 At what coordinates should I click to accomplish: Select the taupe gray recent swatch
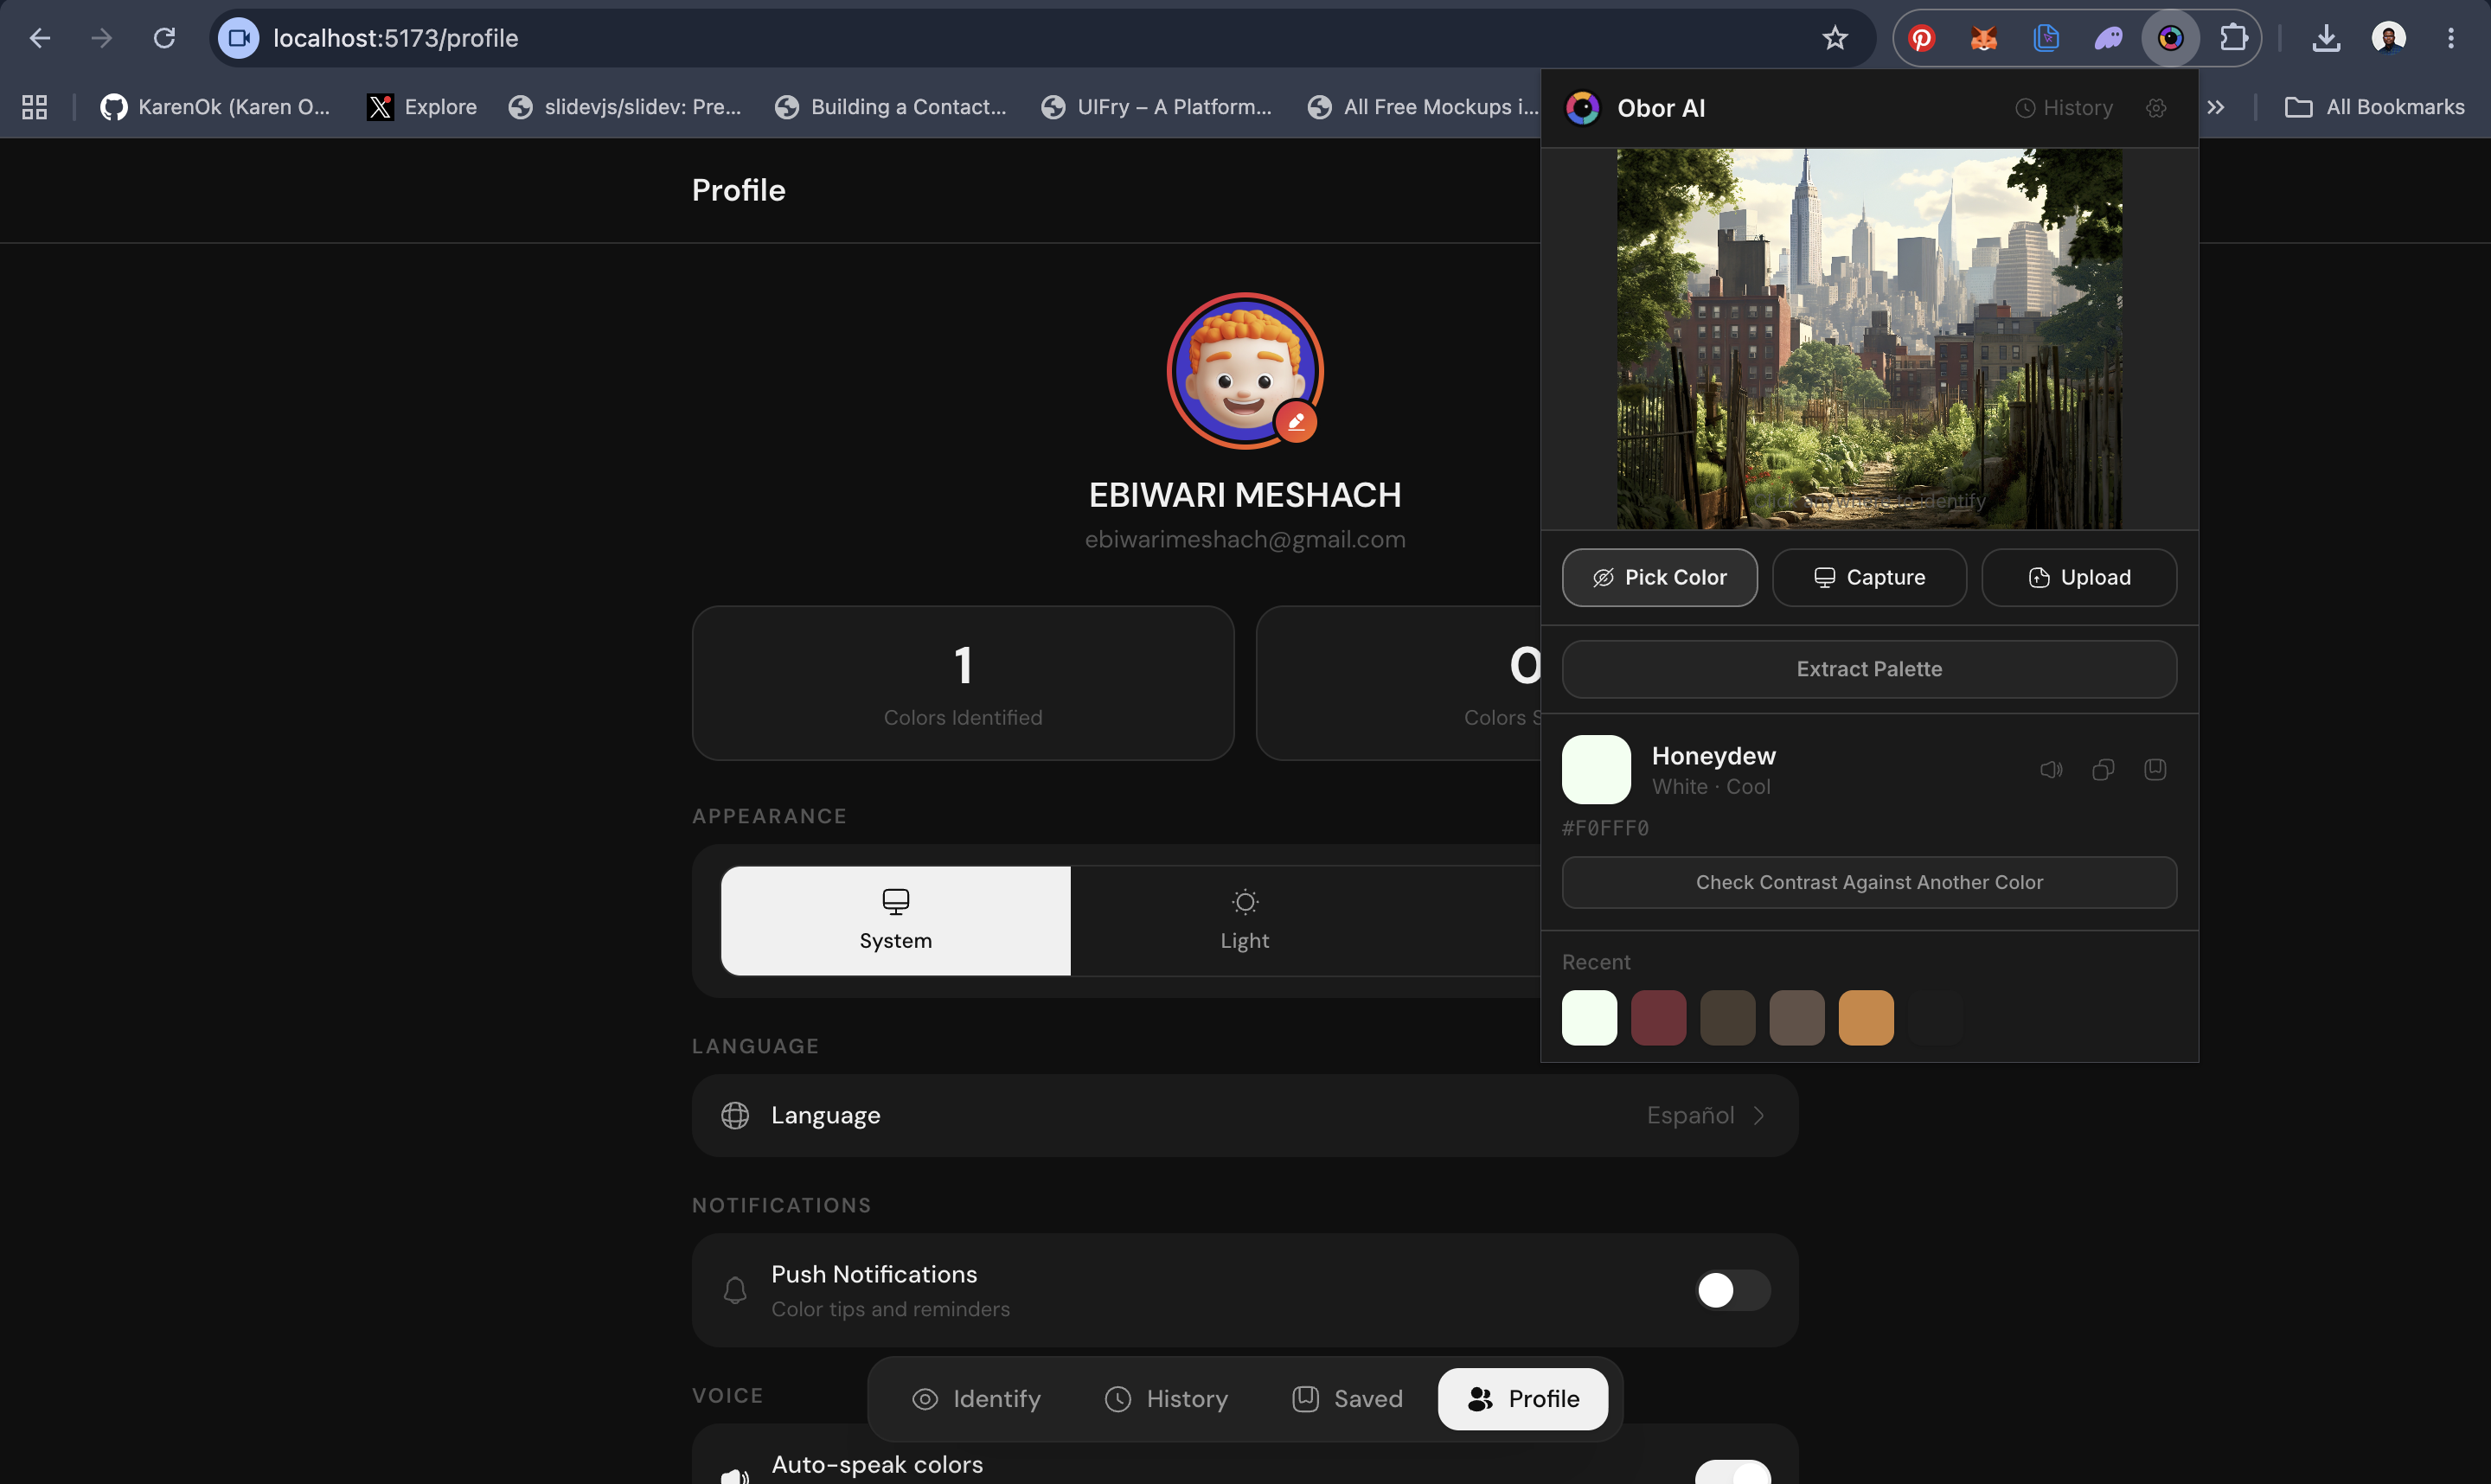pyautogui.click(x=1797, y=1018)
